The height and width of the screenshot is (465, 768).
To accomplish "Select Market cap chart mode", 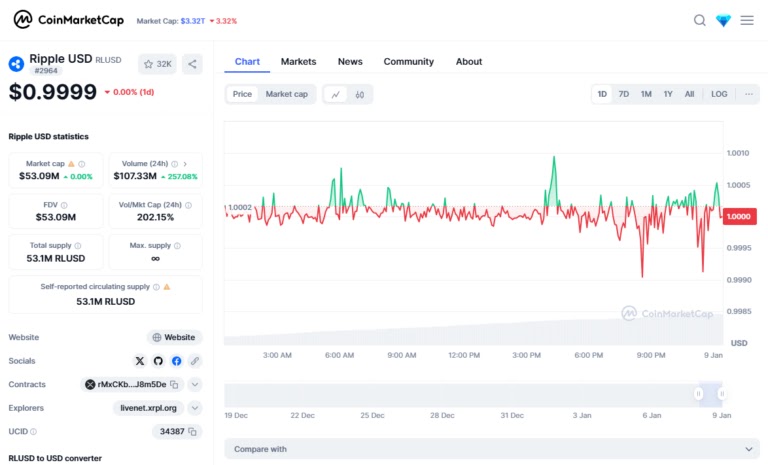I will pos(287,94).
